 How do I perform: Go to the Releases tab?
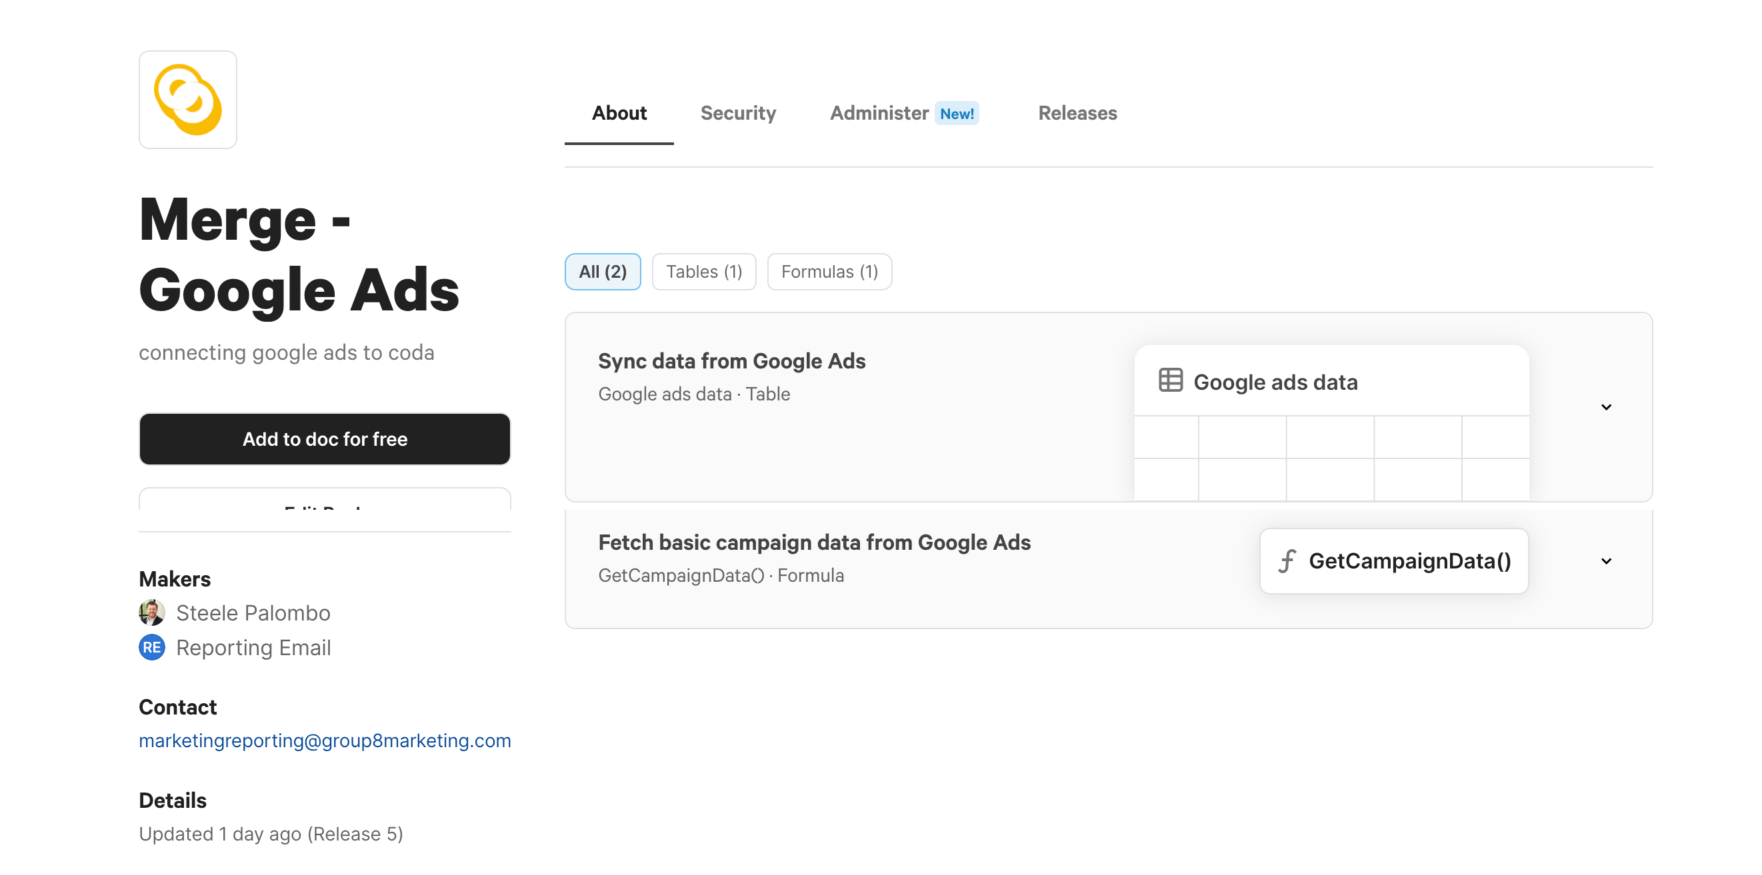(1077, 114)
